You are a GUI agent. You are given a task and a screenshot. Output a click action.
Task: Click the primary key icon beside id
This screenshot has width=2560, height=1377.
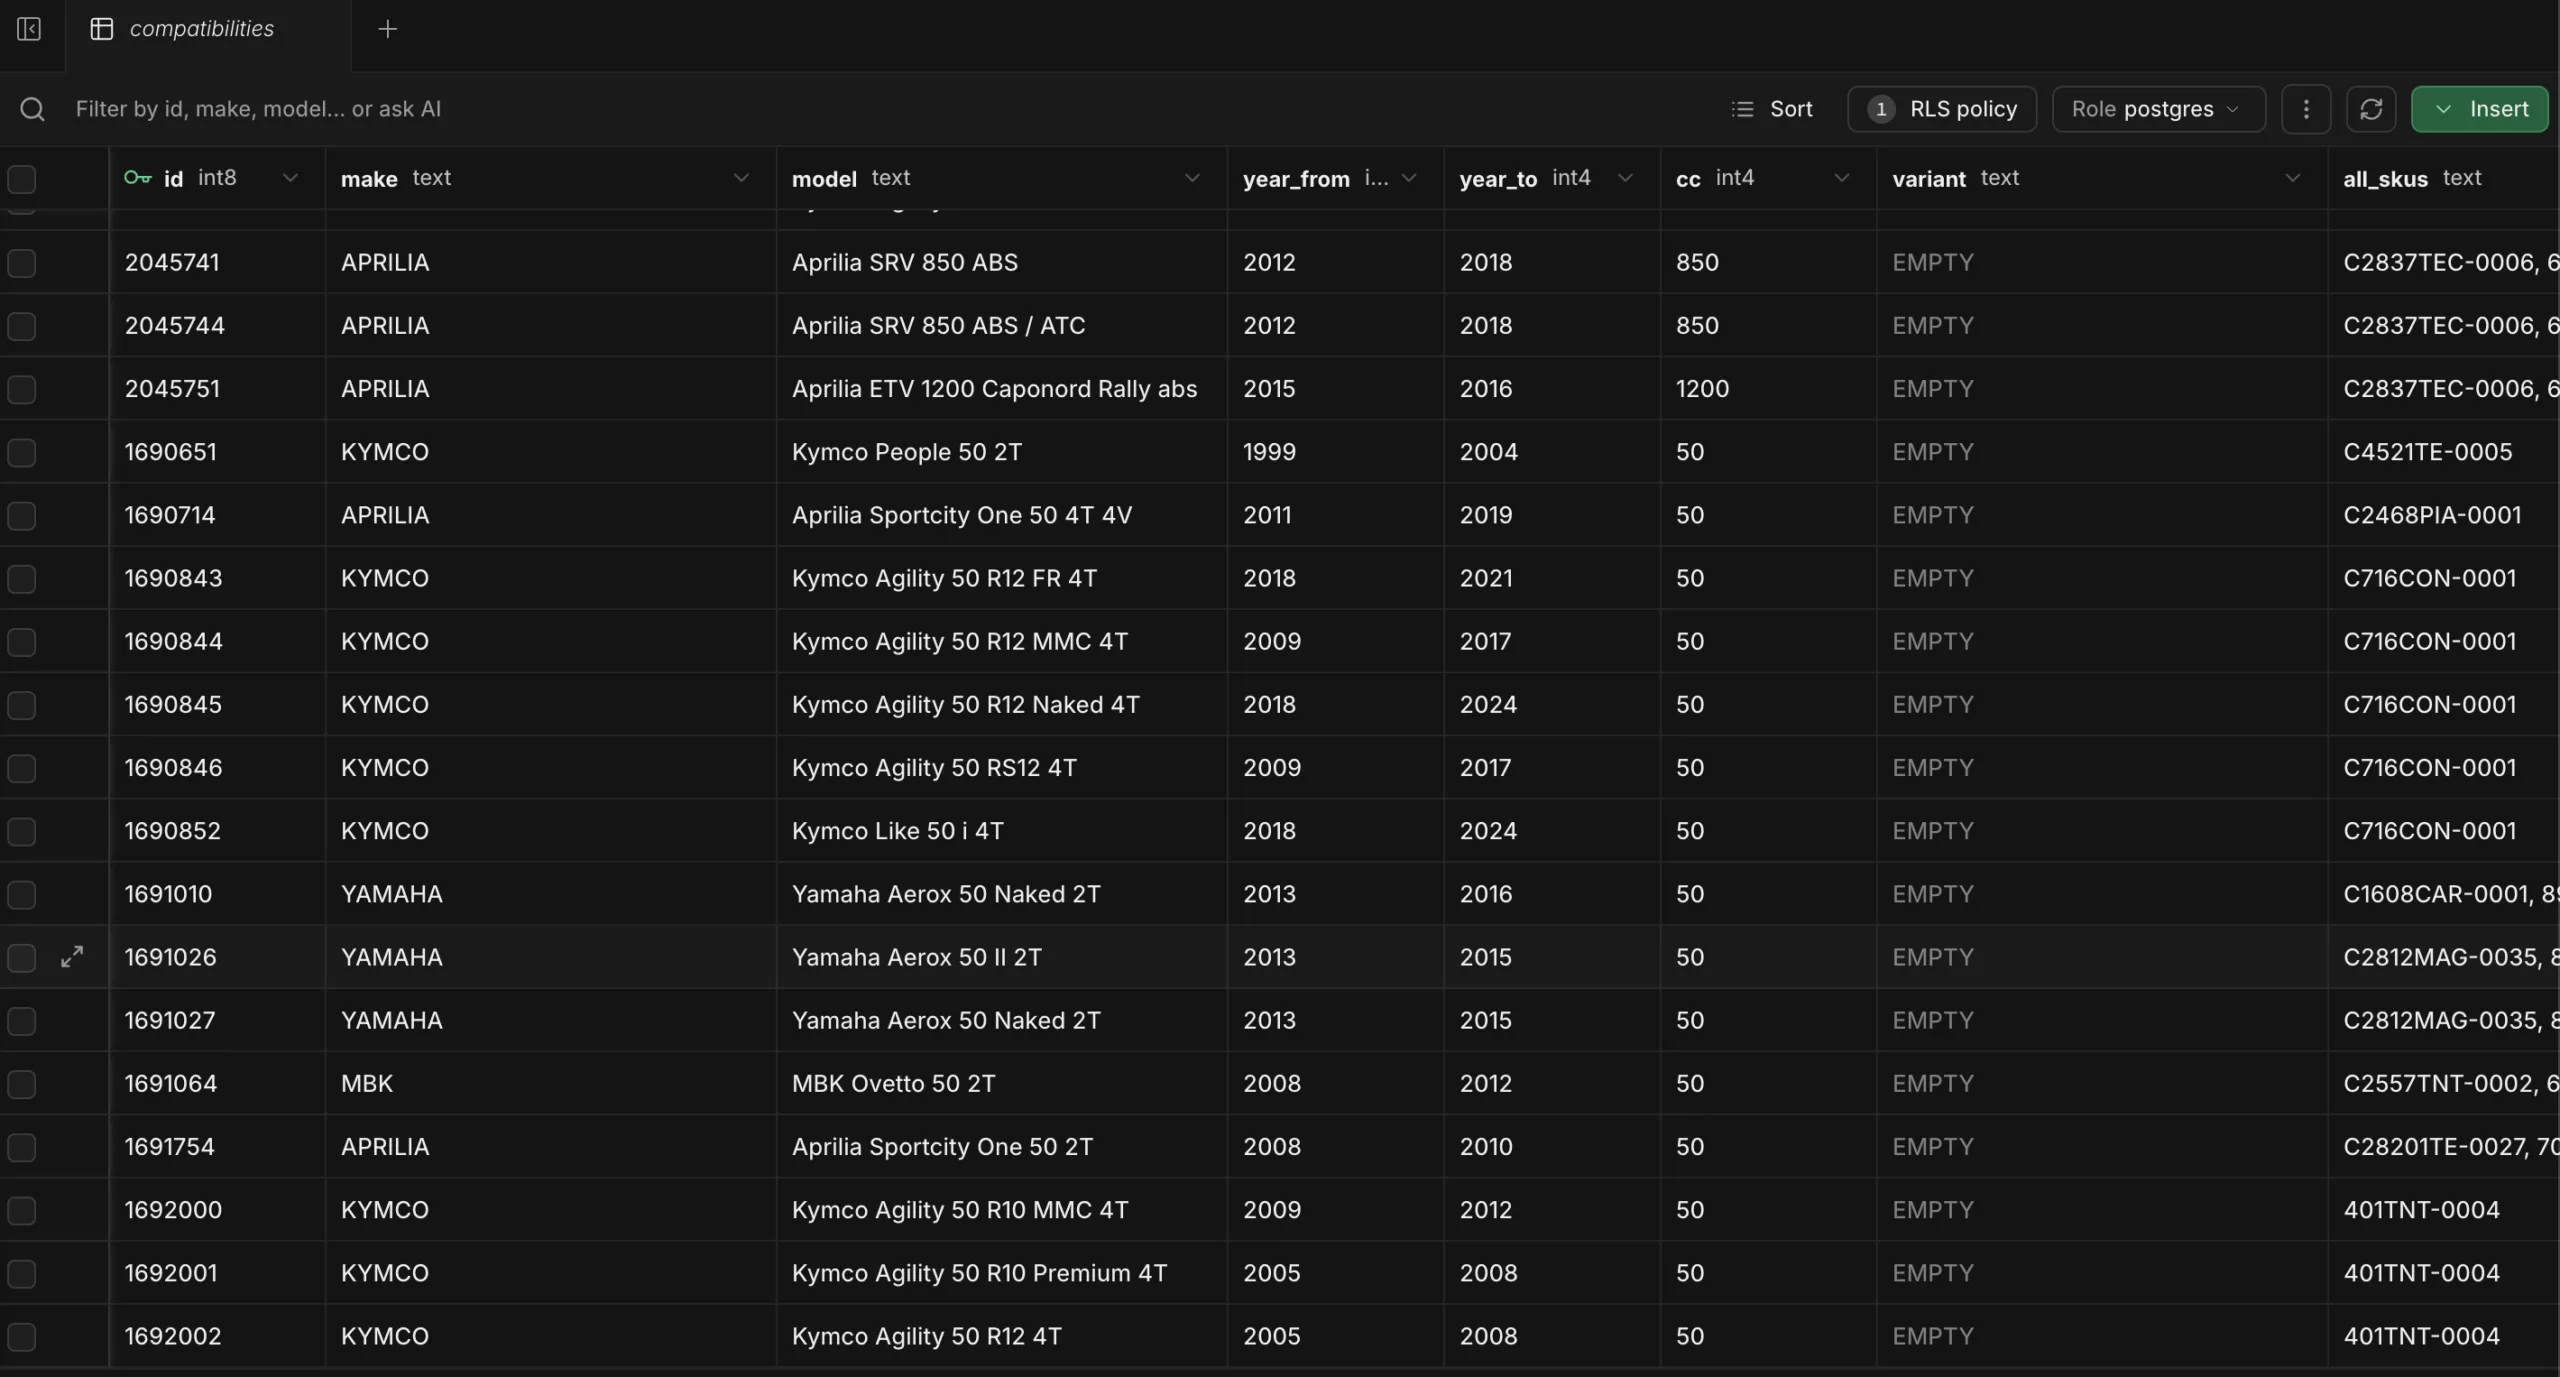(x=137, y=178)
